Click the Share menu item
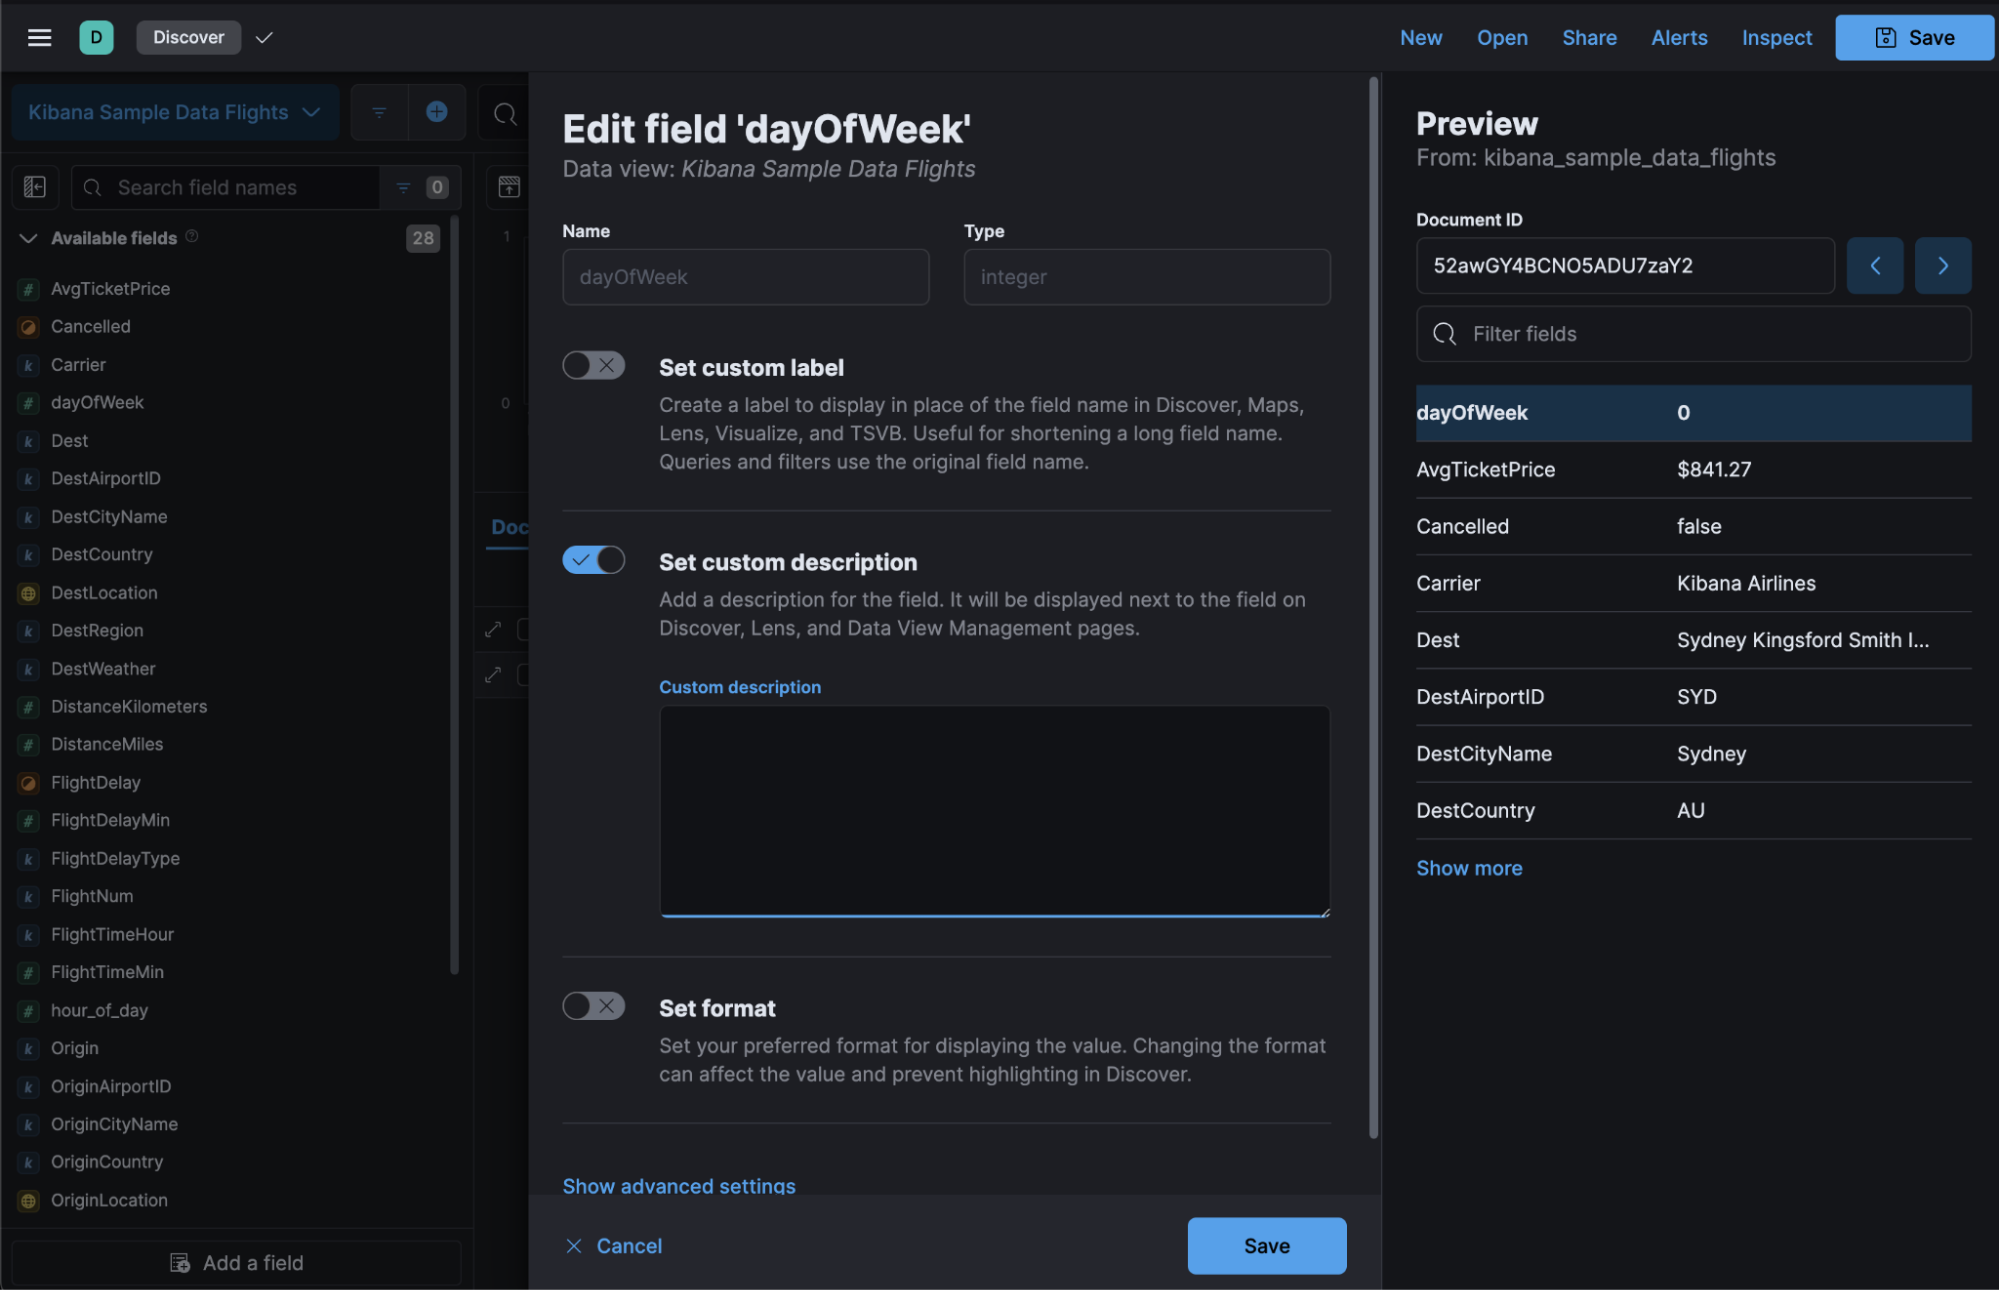The image size is (1999, 1291). [x=1589, y=37]
